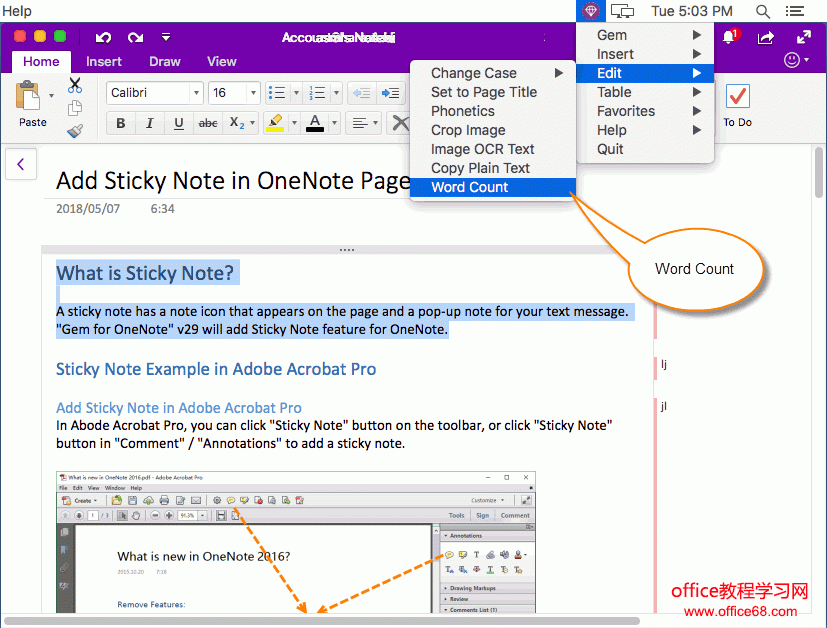This screenshot has width=827, height=628.
Task: Click the Redo arrow in title bar
Action: click(136, 37)
